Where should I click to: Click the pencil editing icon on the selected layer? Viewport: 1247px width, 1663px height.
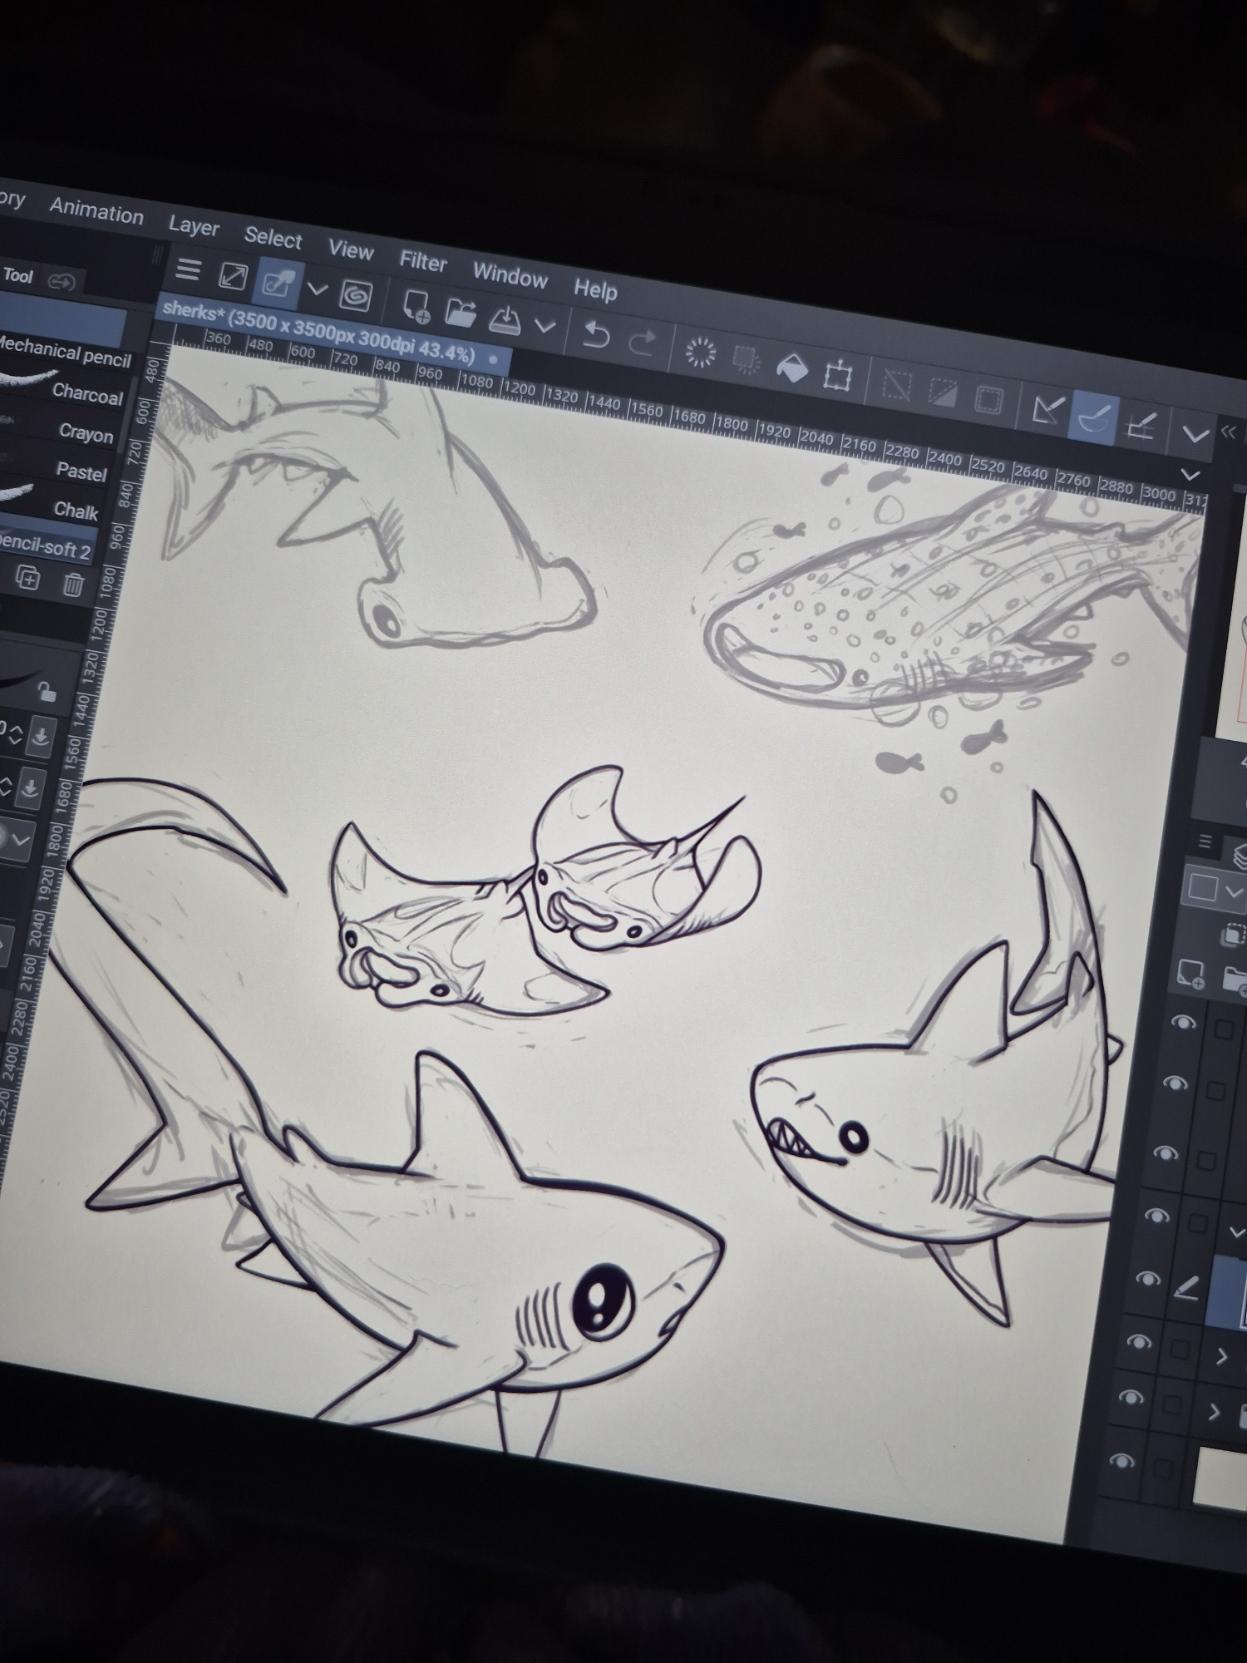(x=1186, y=1289)
